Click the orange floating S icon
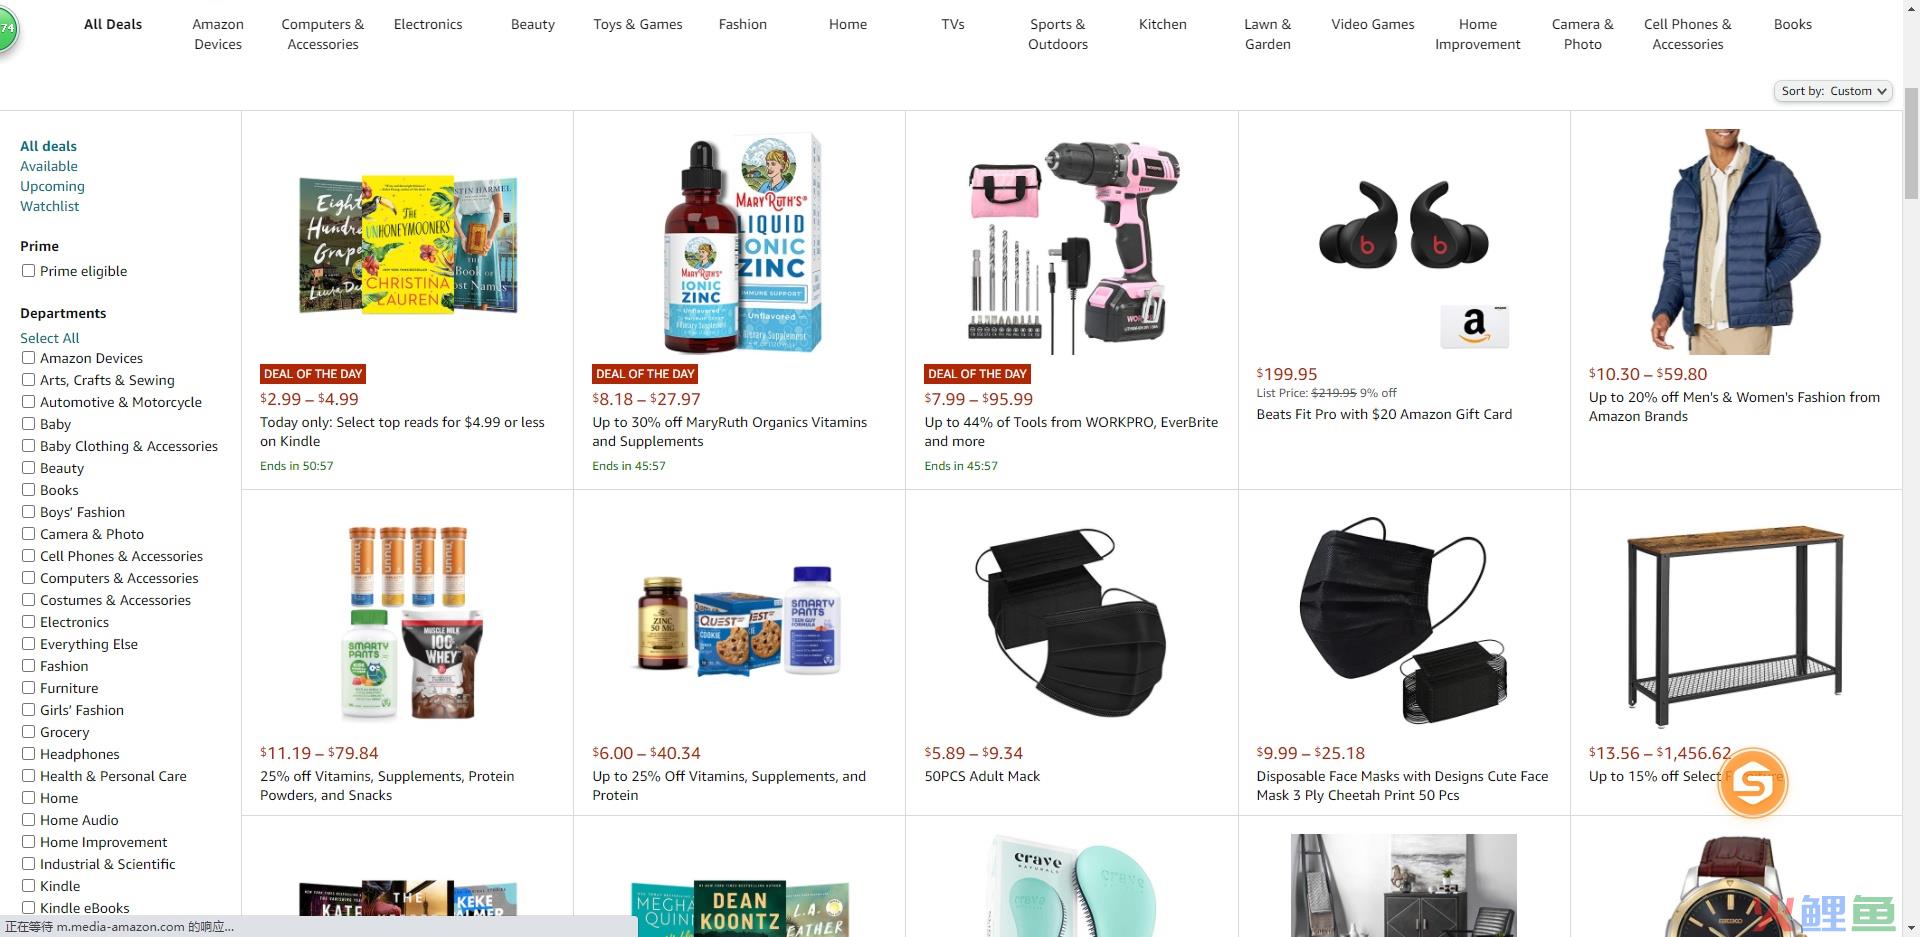 (x=1752, y=782)
